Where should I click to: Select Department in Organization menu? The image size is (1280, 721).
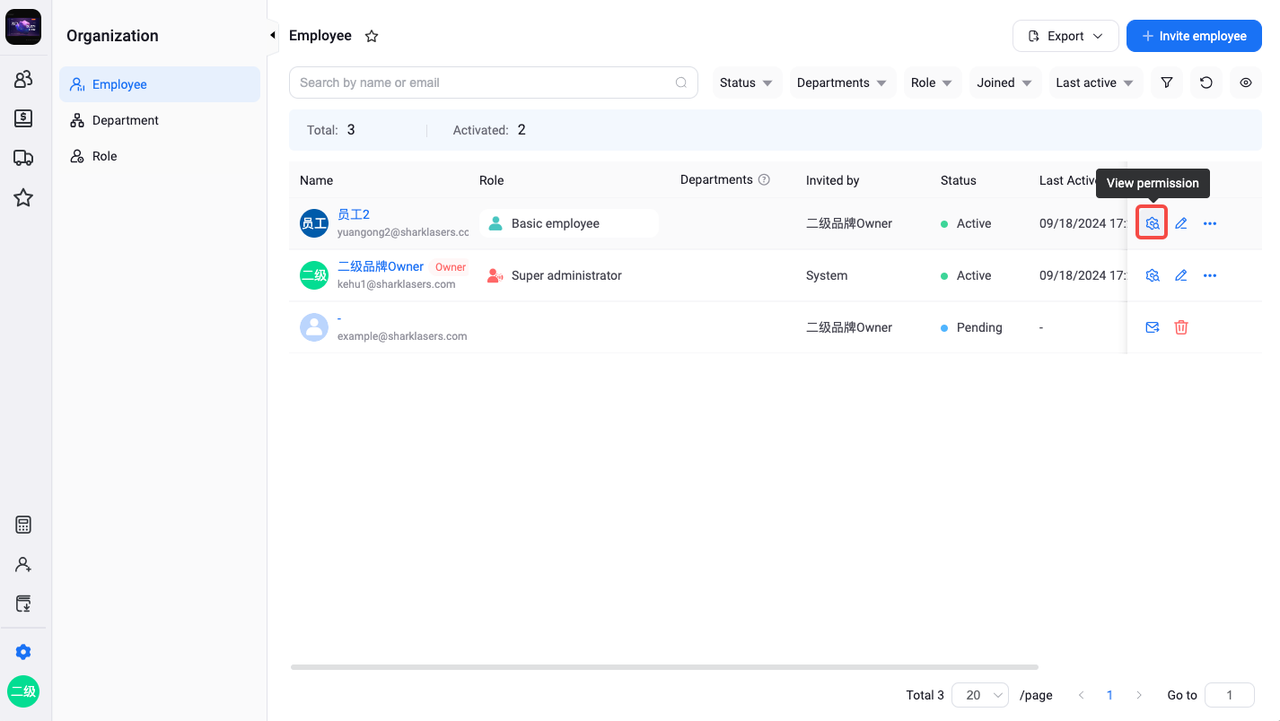tap(159, 120)
